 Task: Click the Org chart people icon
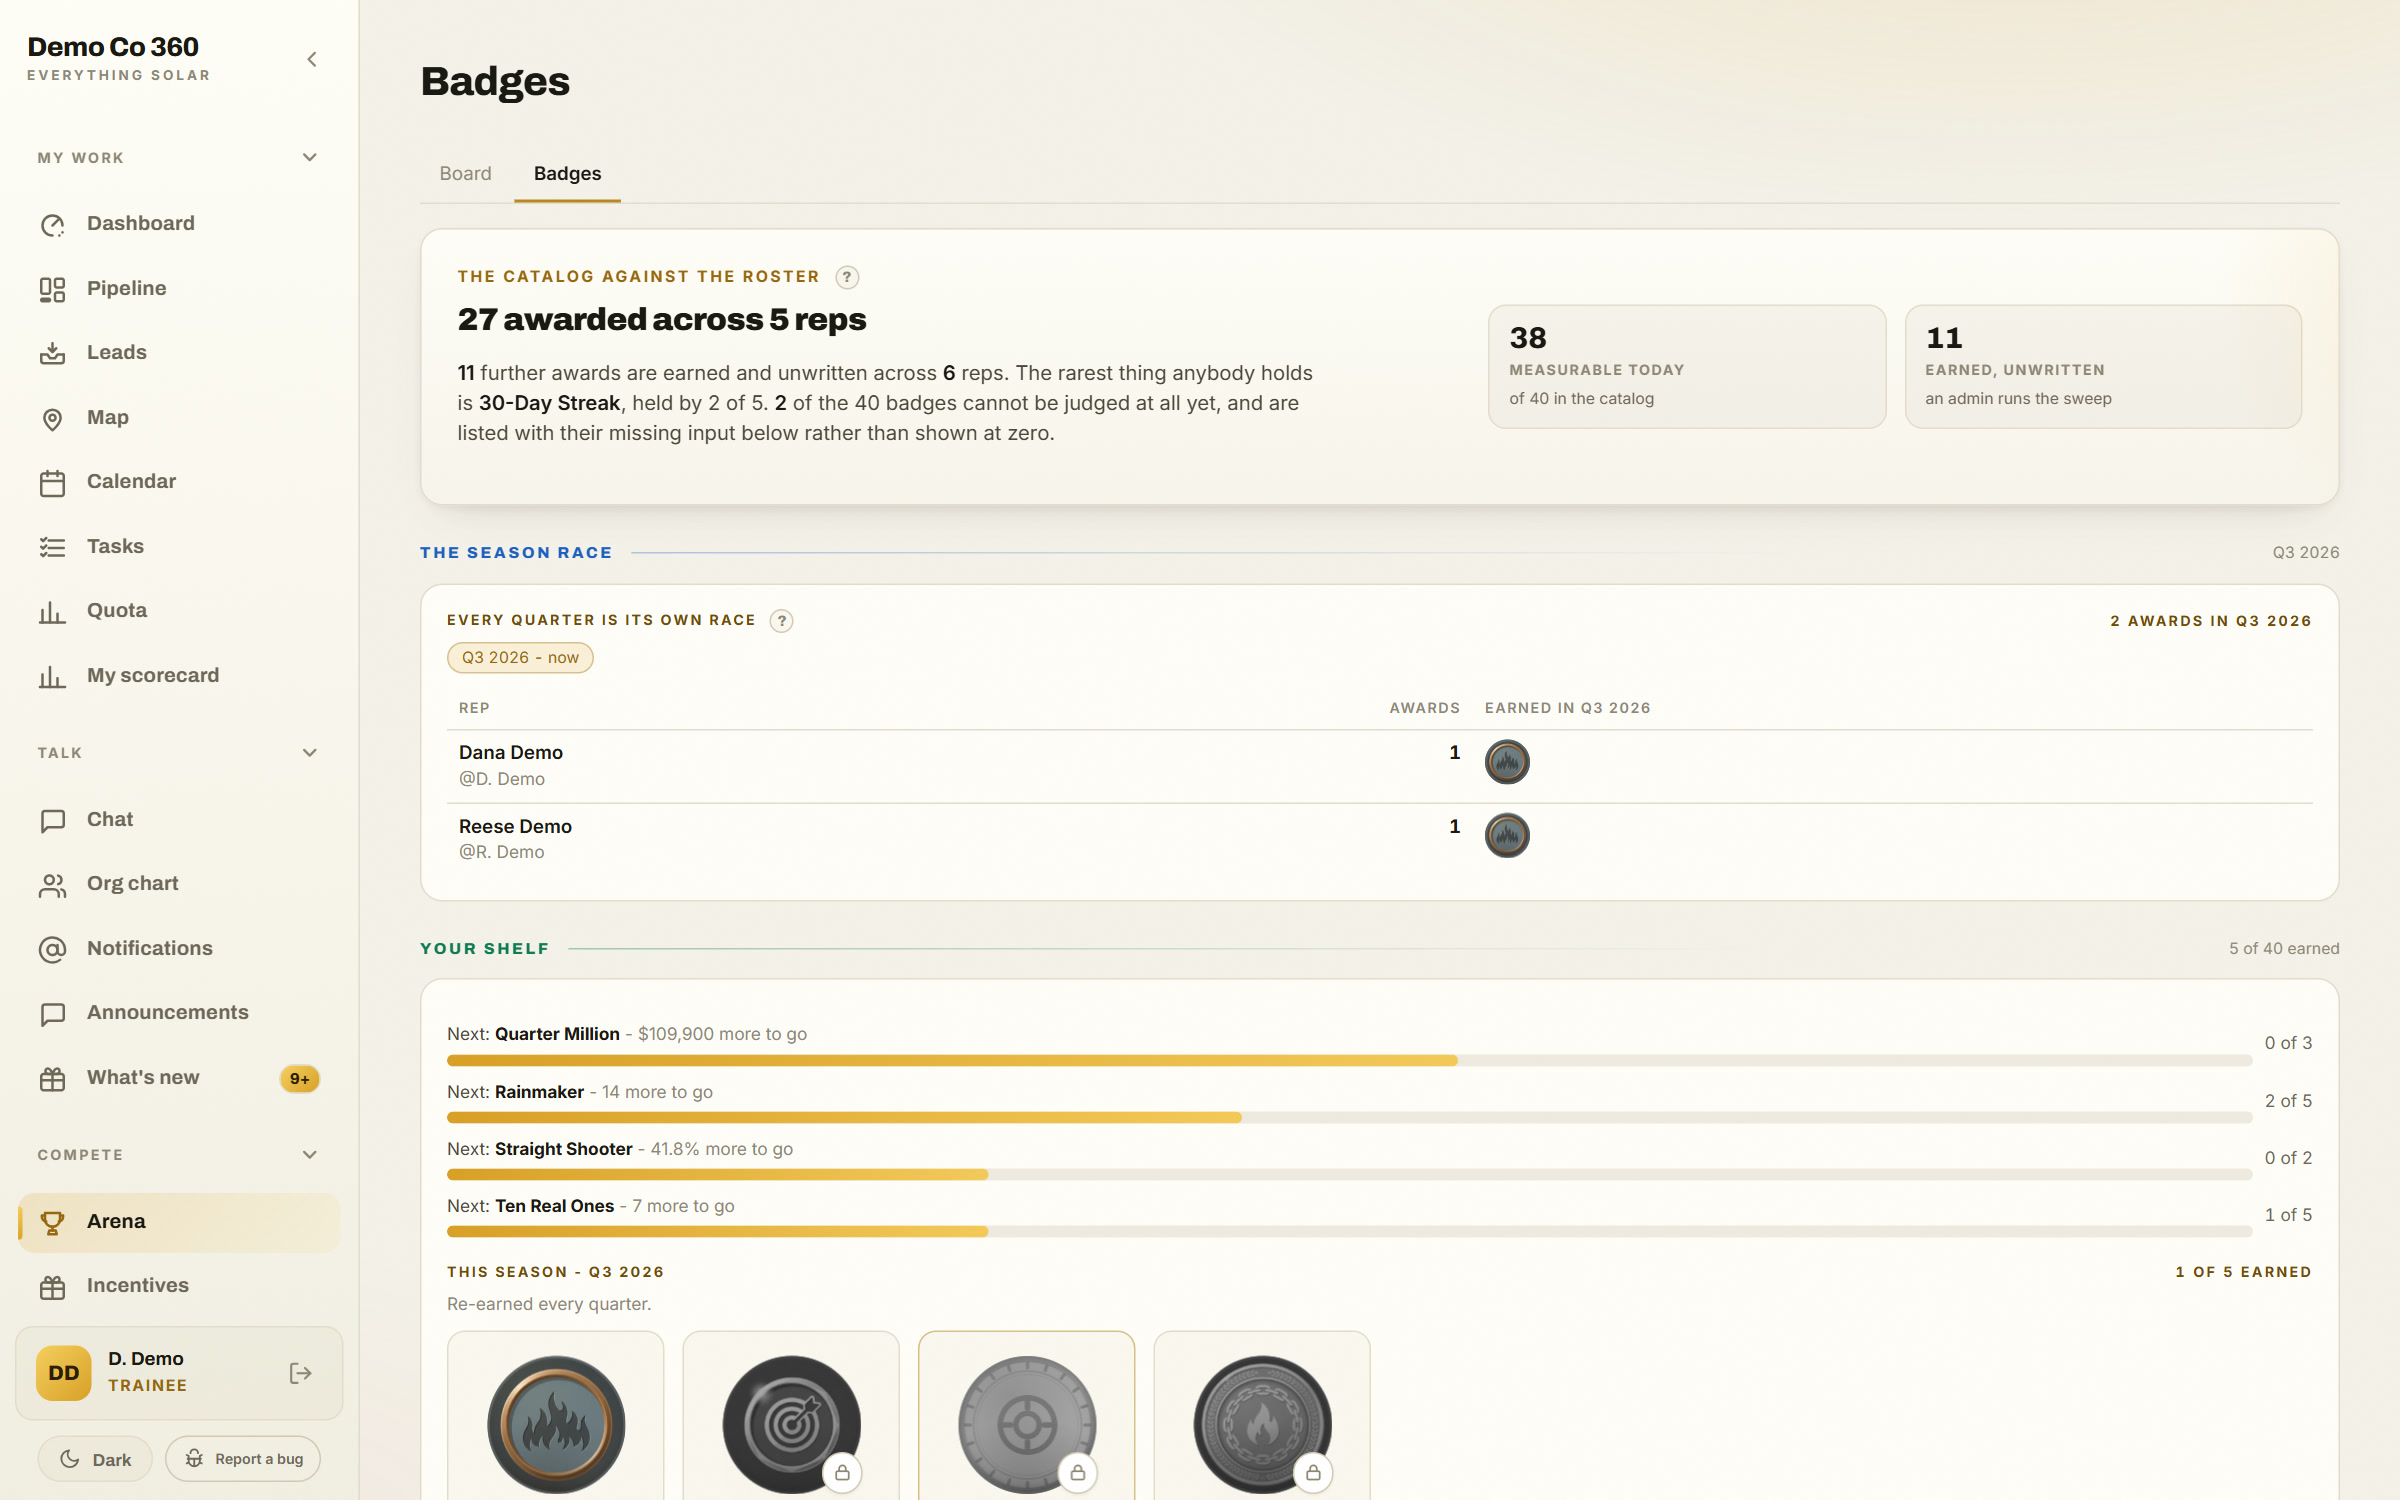tap(52, 884)
